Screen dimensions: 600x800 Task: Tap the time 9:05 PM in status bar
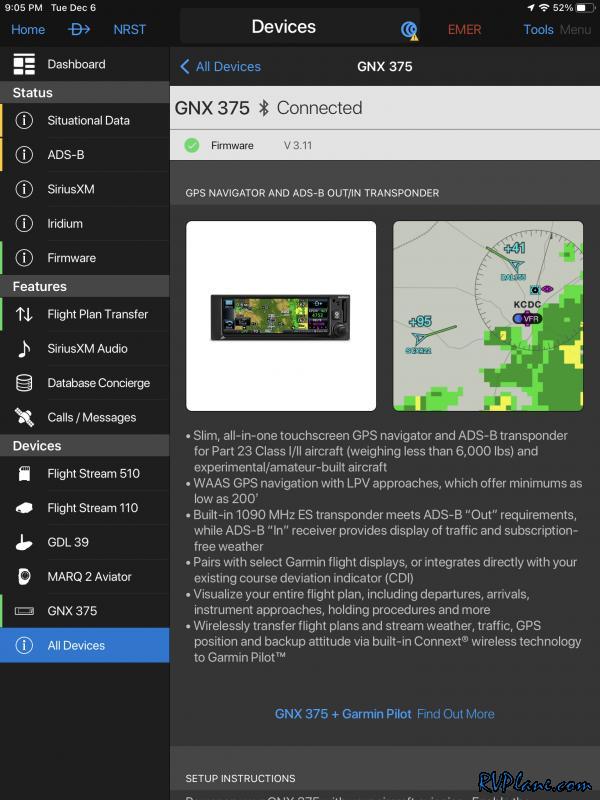tap(23, 8)
